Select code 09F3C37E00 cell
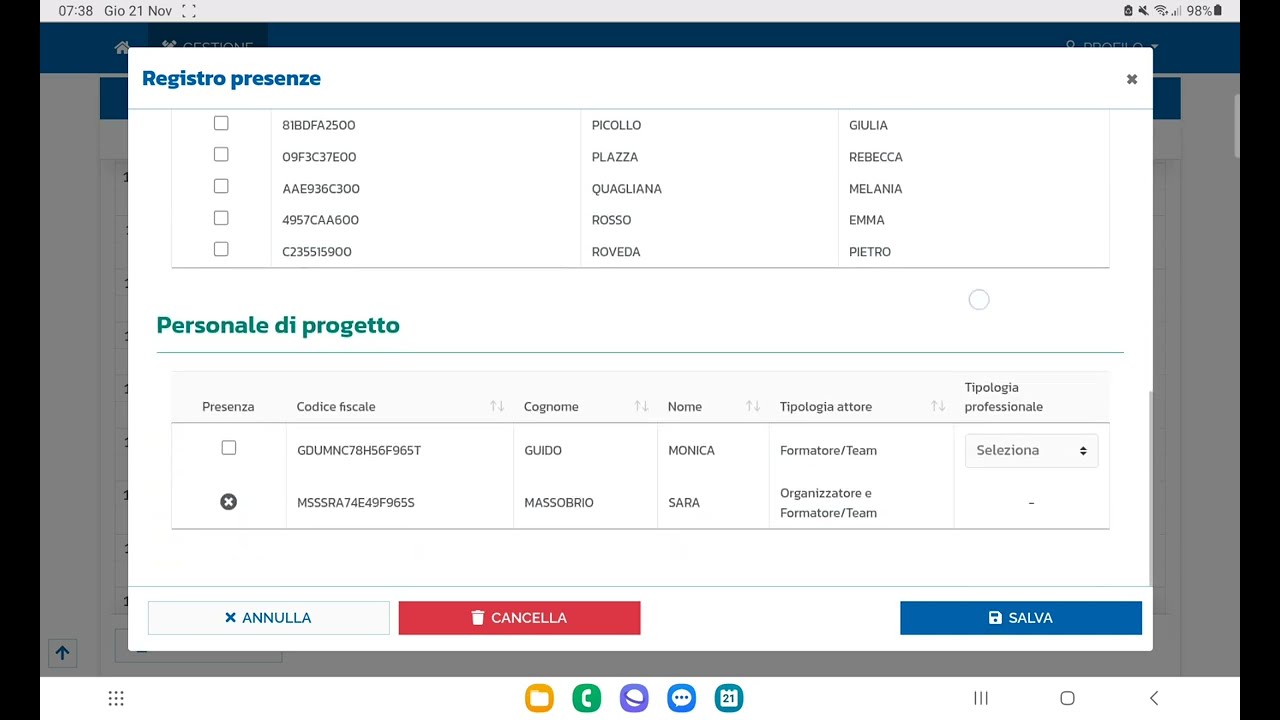This screenshot has height=720, width=1280. tap(319, 157)
